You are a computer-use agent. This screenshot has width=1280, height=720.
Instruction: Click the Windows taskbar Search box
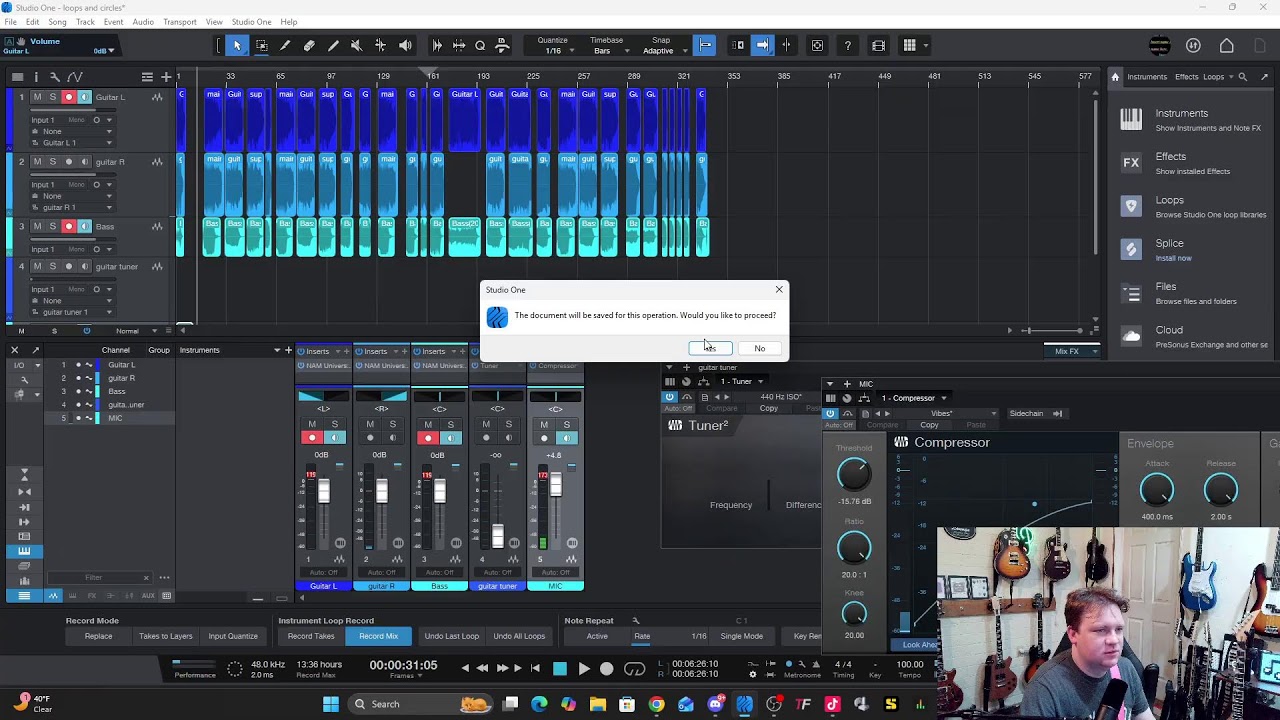(x=418, y=704)
